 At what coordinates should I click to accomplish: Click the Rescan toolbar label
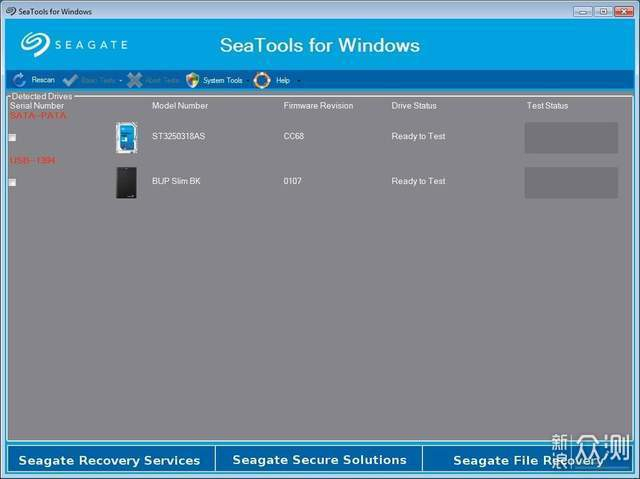(x=43, y=80)
